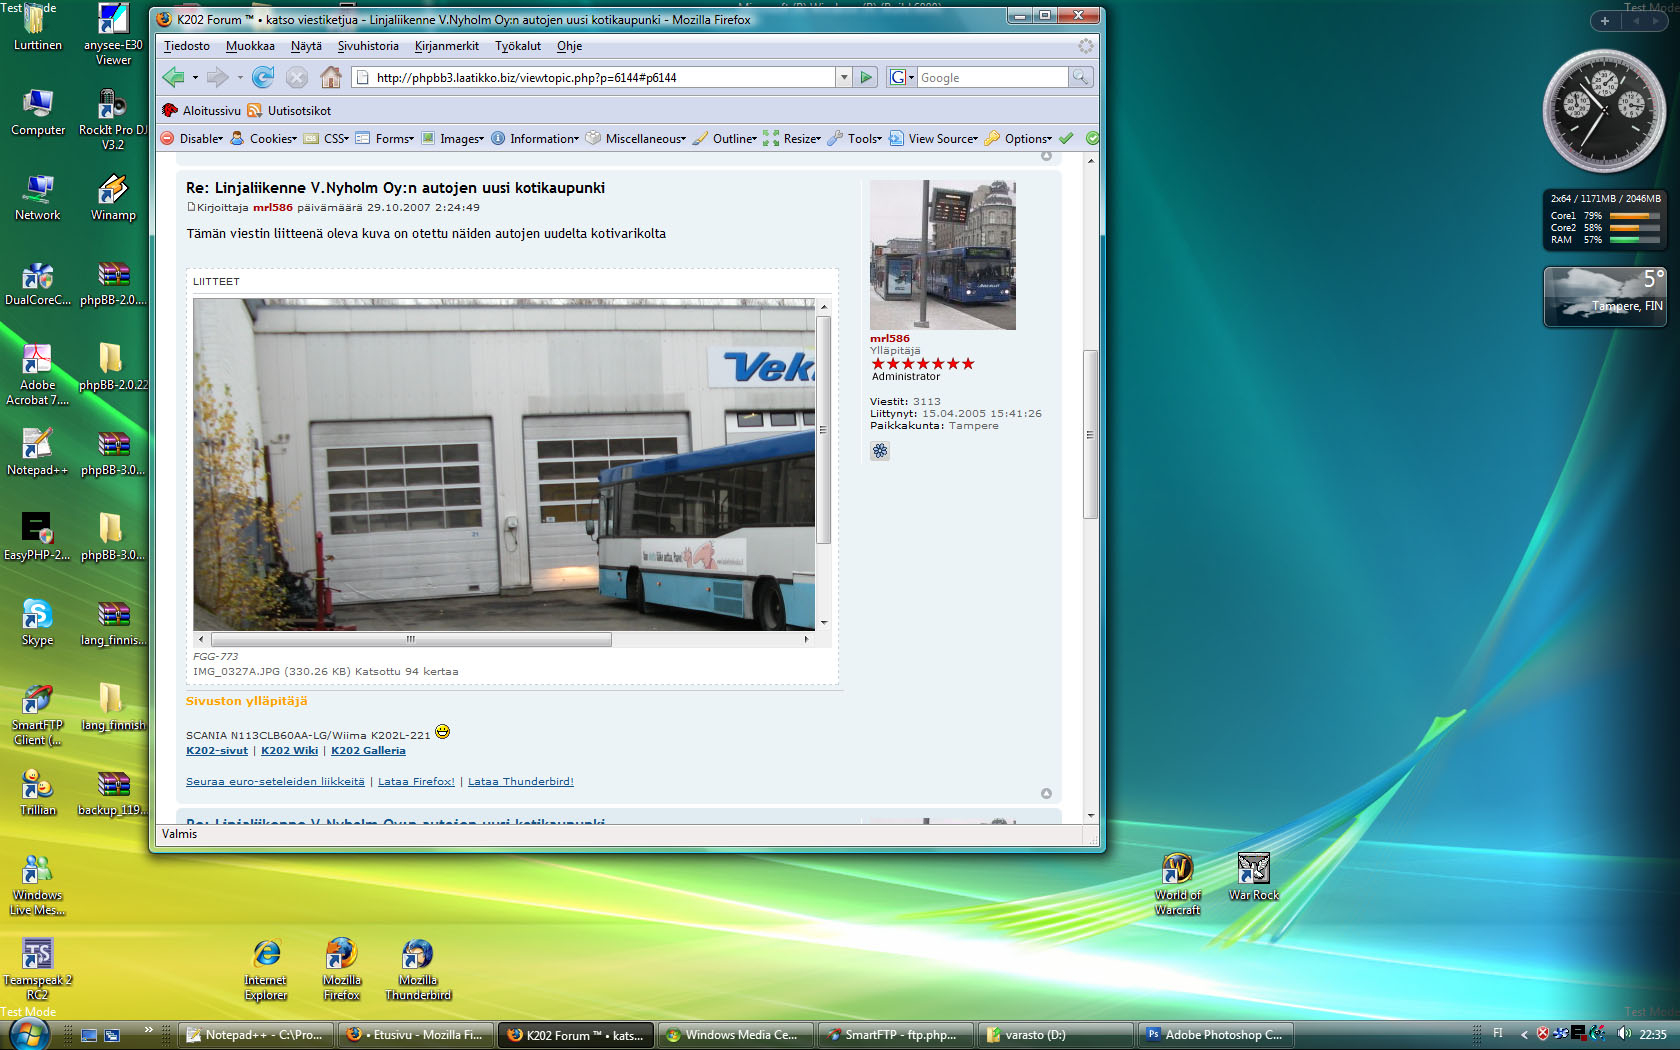1680x1050 pixels.
Task: Click the profile website icon under Paikkakunta
Action: [x=880, y=451]
